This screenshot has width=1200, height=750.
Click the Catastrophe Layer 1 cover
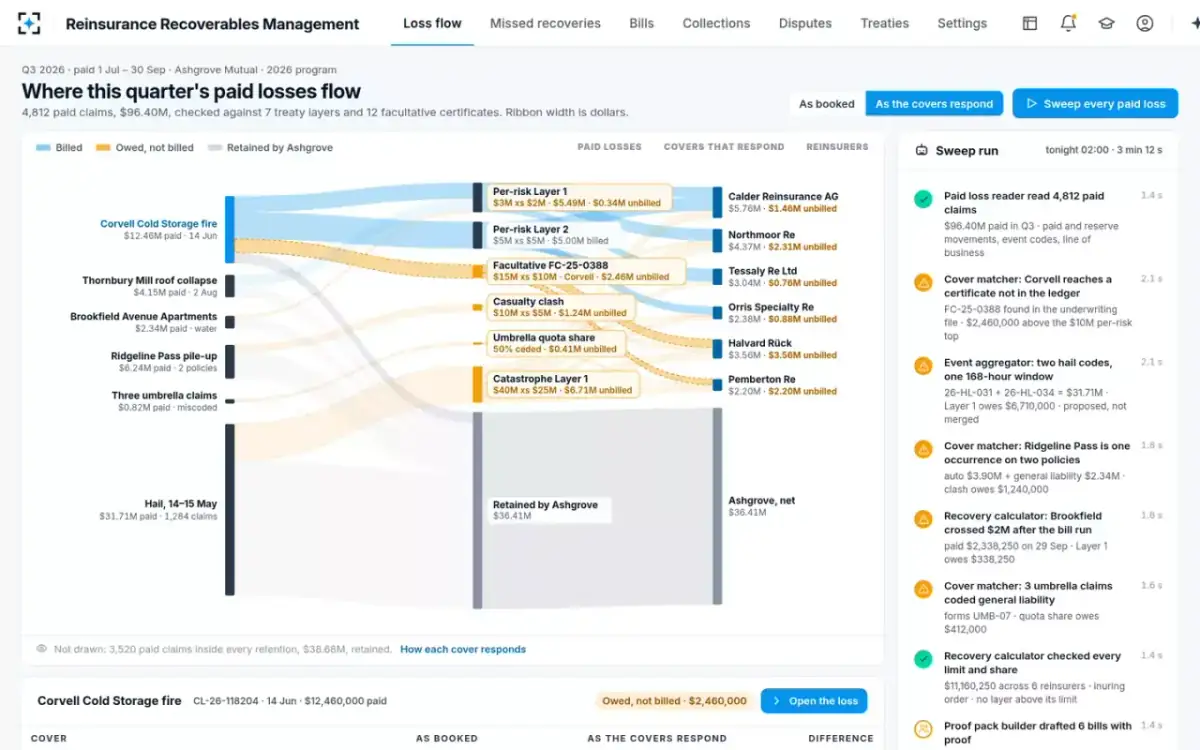click(x=563, y=385)
